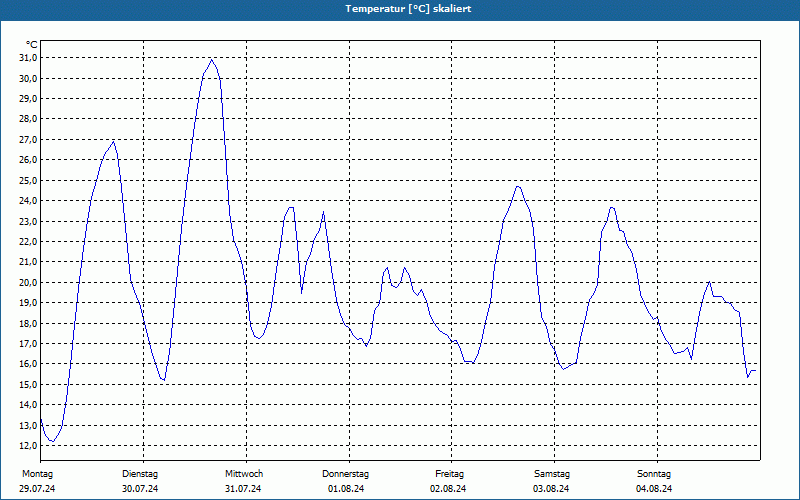Image resolution: width=800 pixels, height=500 pixels.
Task: Click the 19,0 y-axis label
Action: (x=28, y=303)
